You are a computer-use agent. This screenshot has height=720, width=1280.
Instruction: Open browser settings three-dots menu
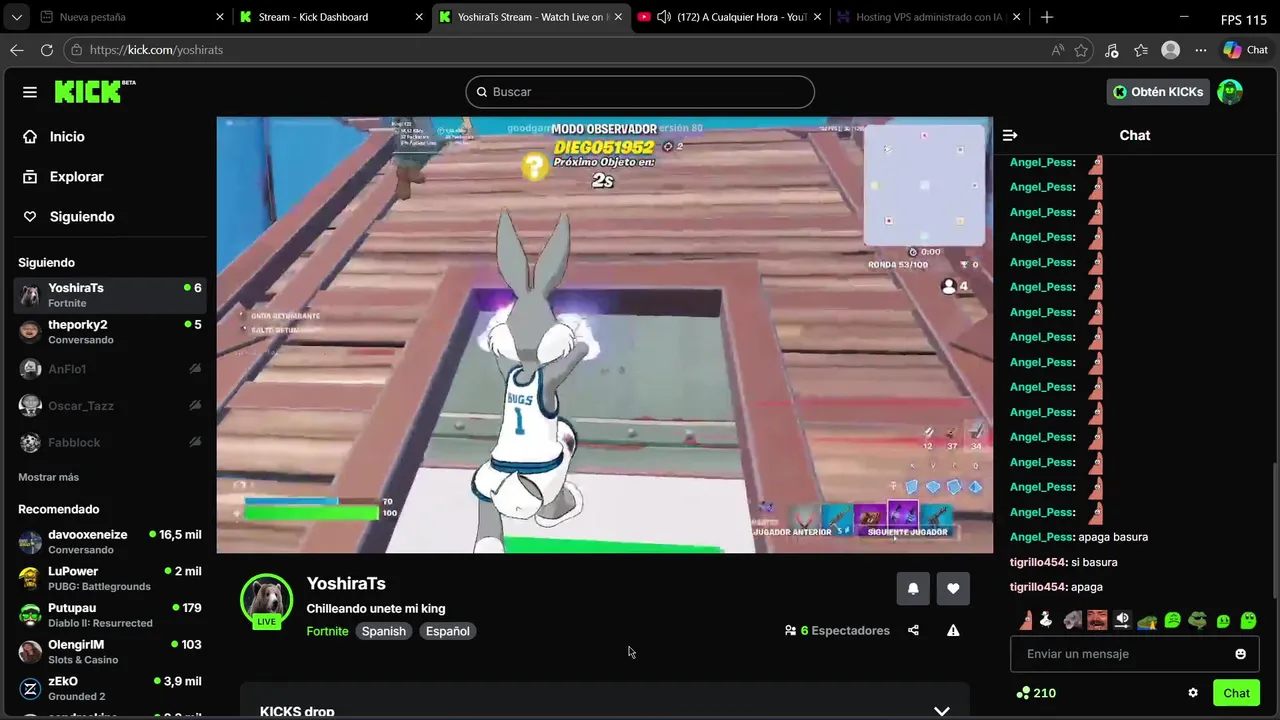(1201, 50)
